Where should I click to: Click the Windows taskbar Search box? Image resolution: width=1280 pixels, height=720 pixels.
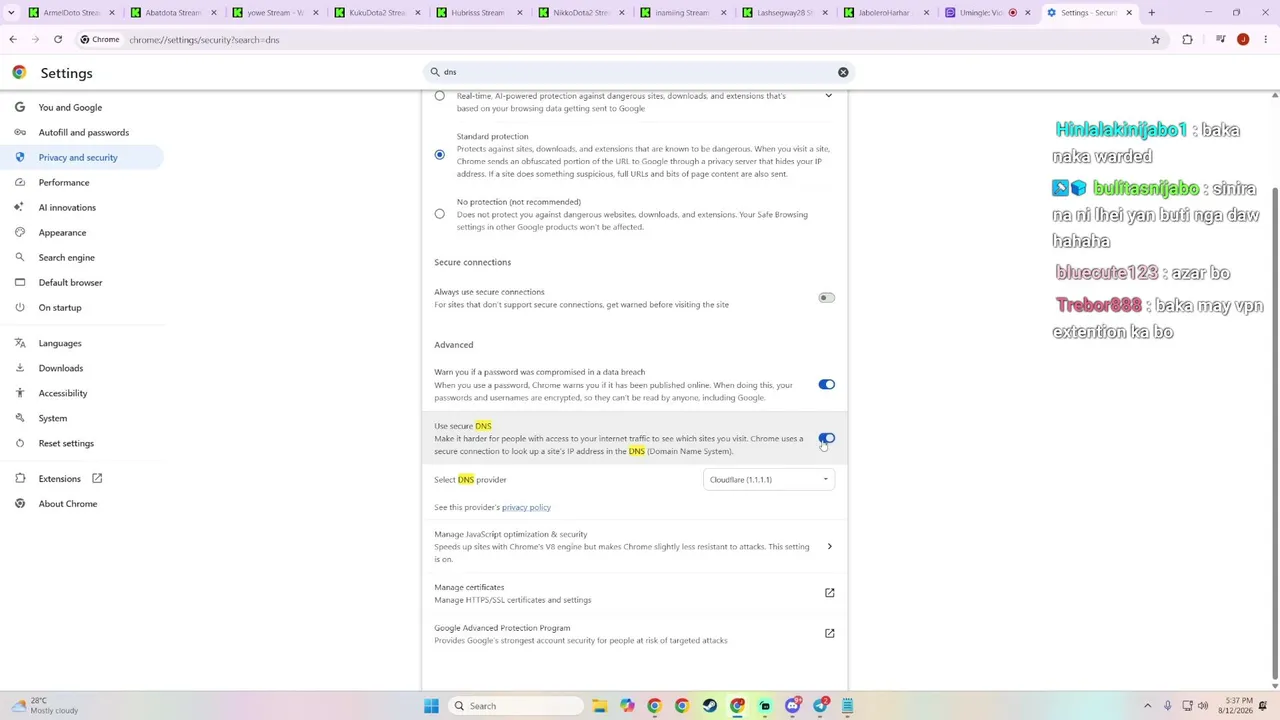[514, 706]
